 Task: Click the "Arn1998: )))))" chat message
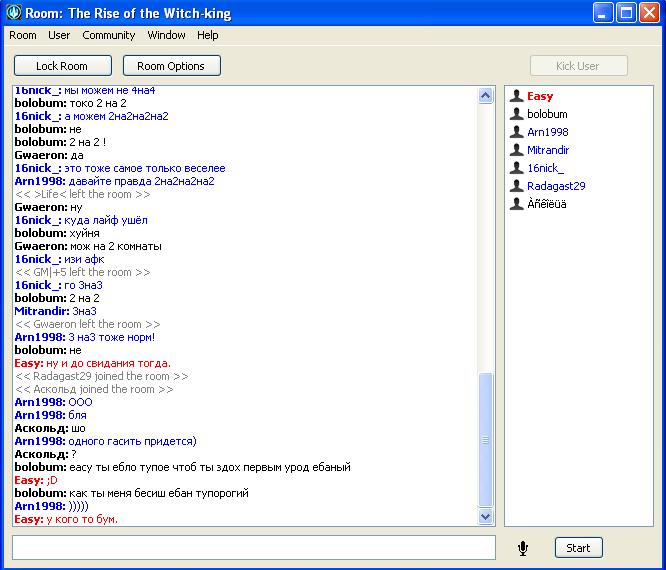pos(52,506)
